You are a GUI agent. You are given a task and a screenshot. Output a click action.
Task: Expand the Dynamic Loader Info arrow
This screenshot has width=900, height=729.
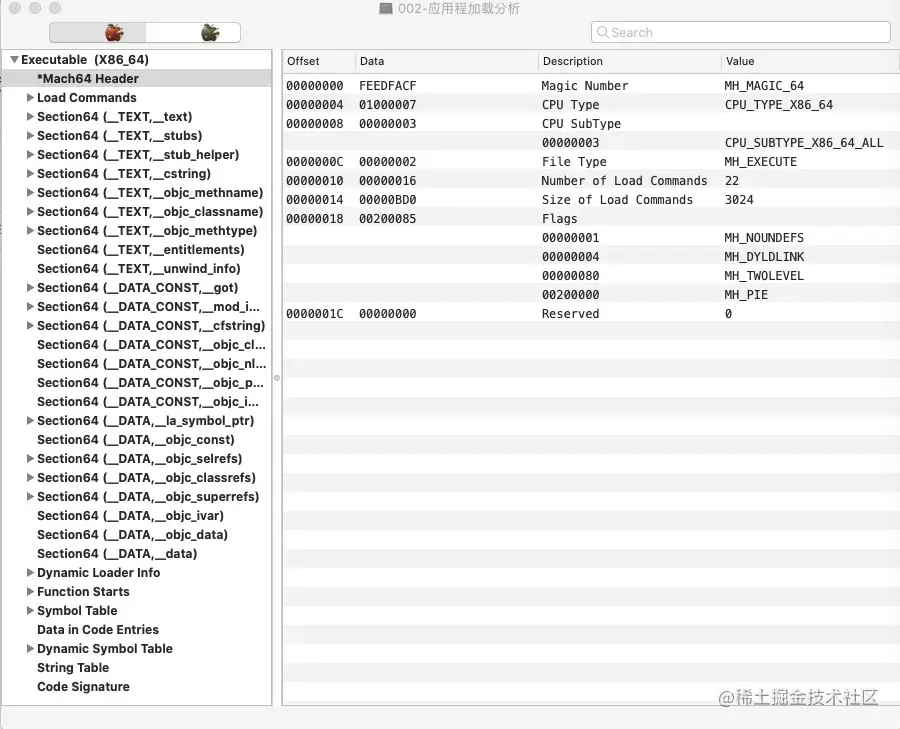[x=30, y=572]
